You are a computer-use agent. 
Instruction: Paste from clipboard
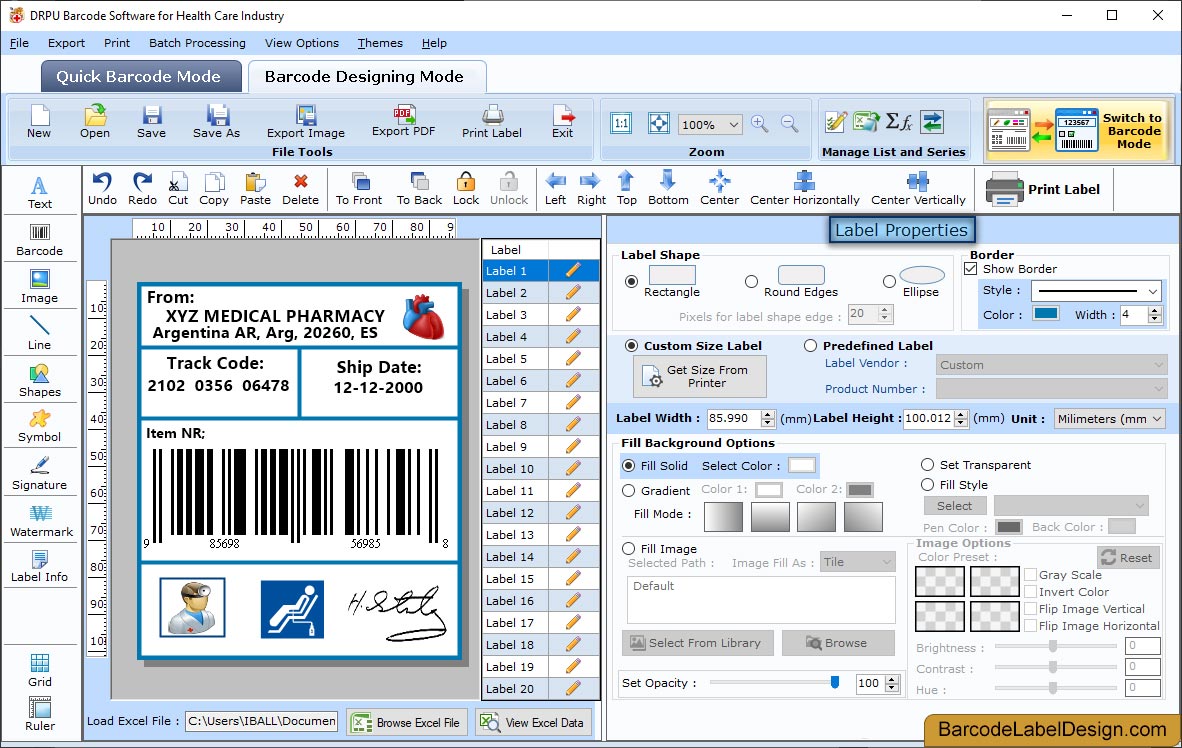point(255,189)
